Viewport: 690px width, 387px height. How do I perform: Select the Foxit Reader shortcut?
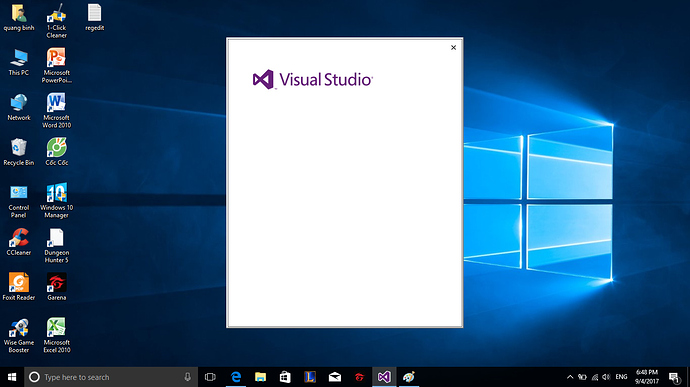(18, 287)
